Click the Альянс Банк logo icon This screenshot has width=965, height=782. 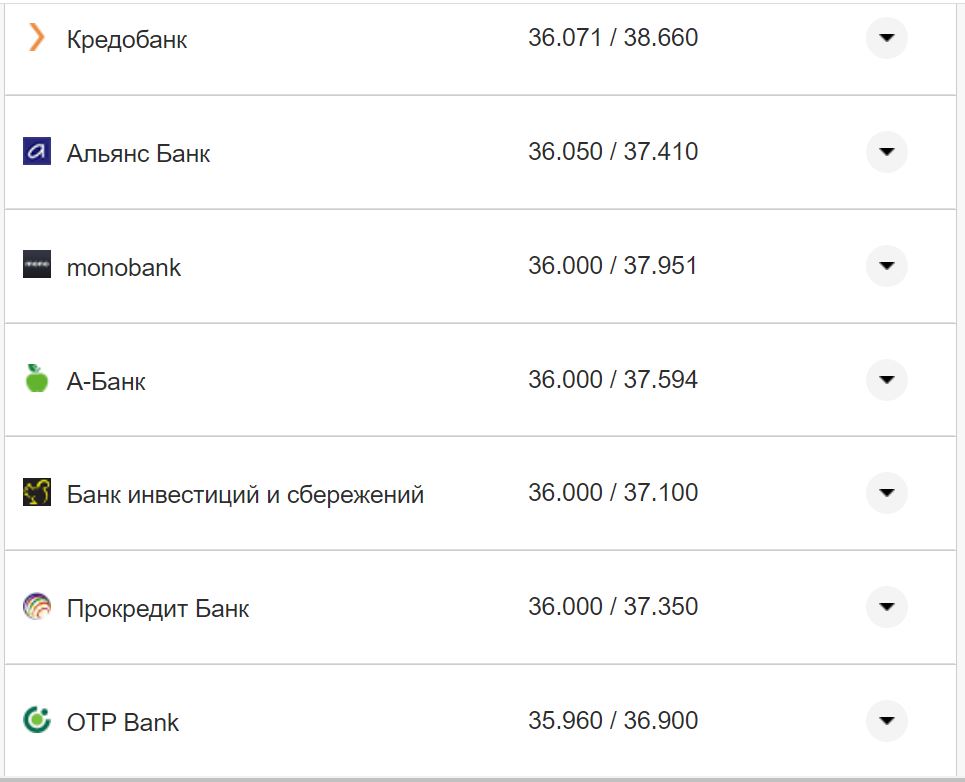37,152
